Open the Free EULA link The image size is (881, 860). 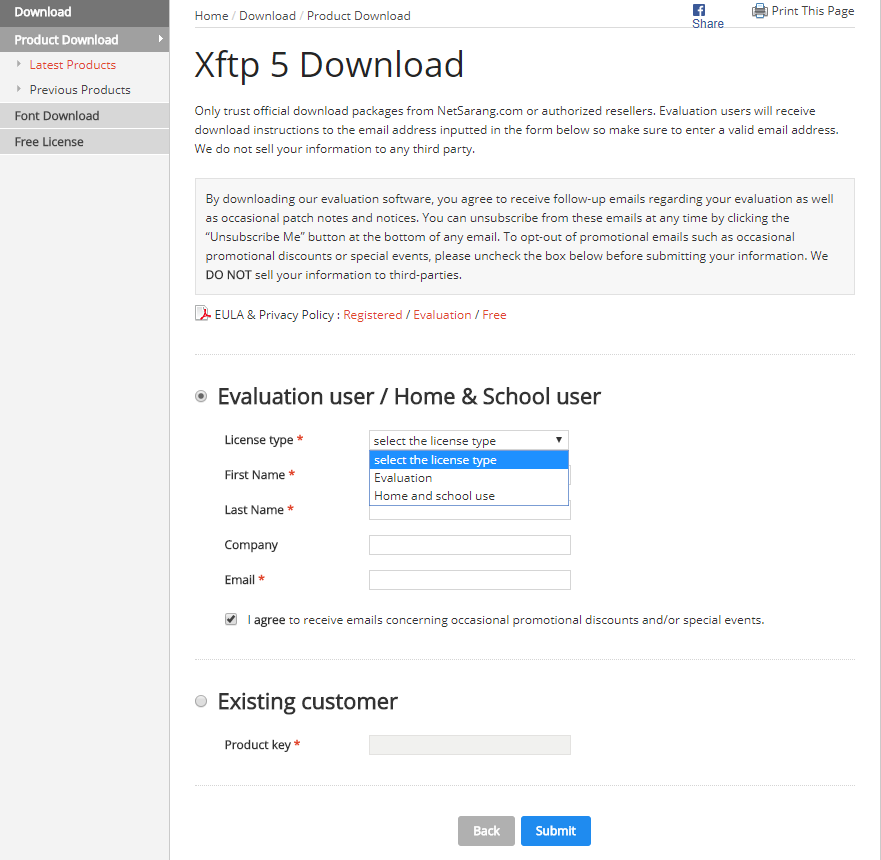tap(494, 315)
